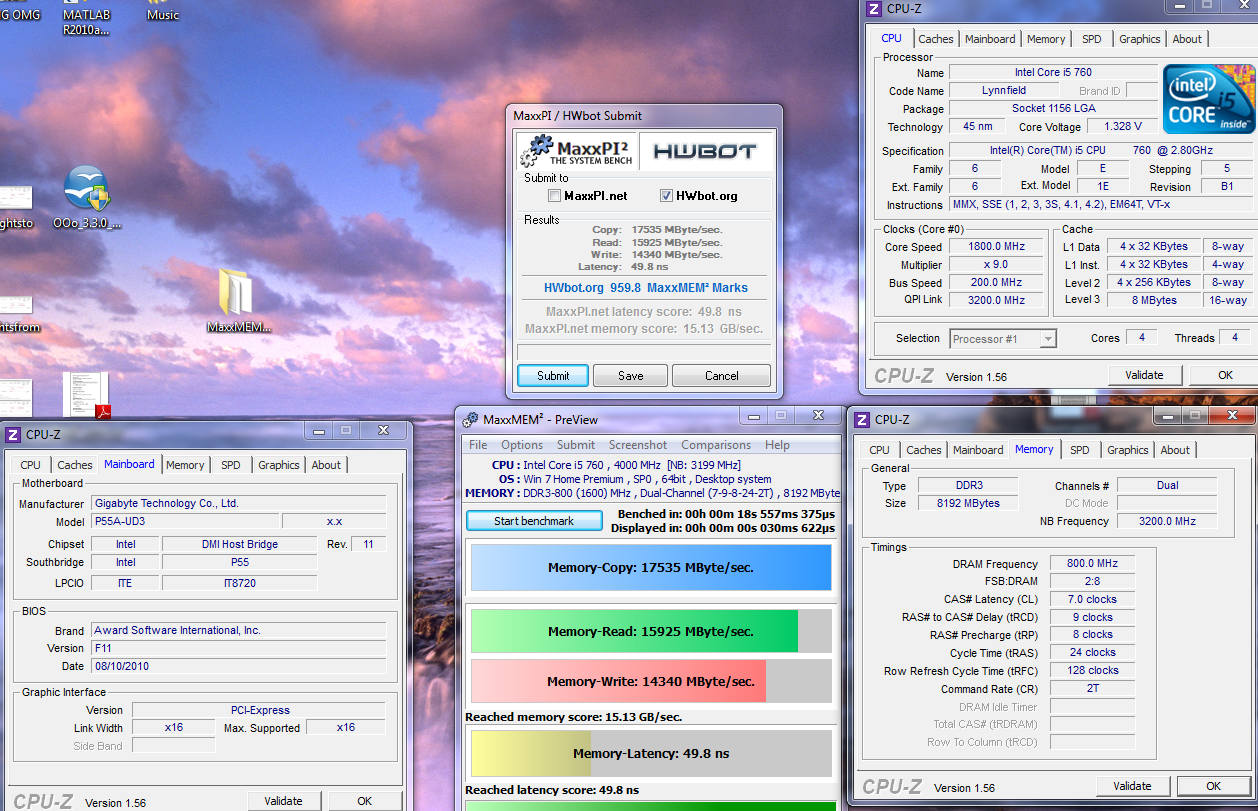Screen dimensions: 1258x811
Task: Click the Core Voltage 1.328 V value
Action: pyautogui.click(x=1123, y=127)
